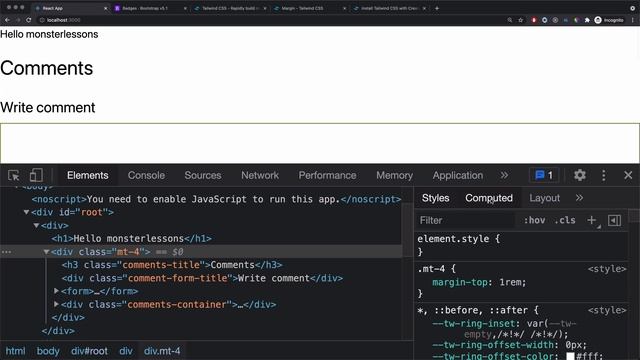Add a new style rule with plus icon
640x360 pixels.
coord(591,220)
